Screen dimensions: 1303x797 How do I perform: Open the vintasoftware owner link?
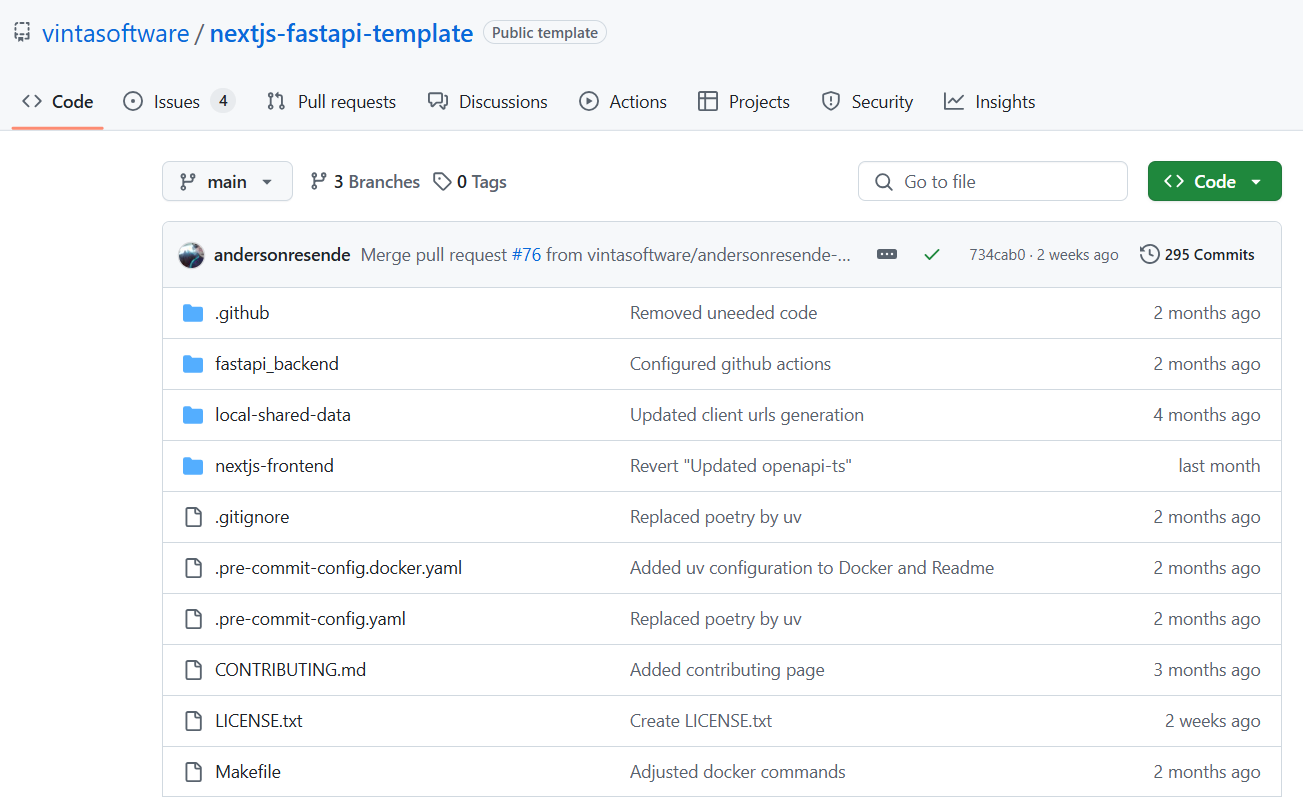click(x=115, y=33)
